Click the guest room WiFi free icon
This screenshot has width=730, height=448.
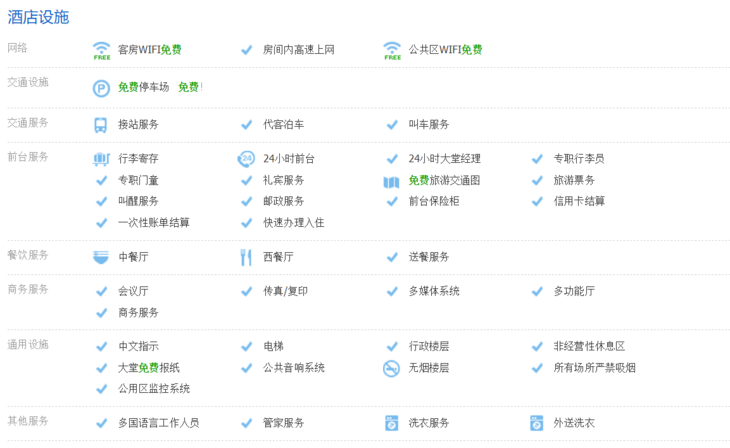click(x=101, y=50)
